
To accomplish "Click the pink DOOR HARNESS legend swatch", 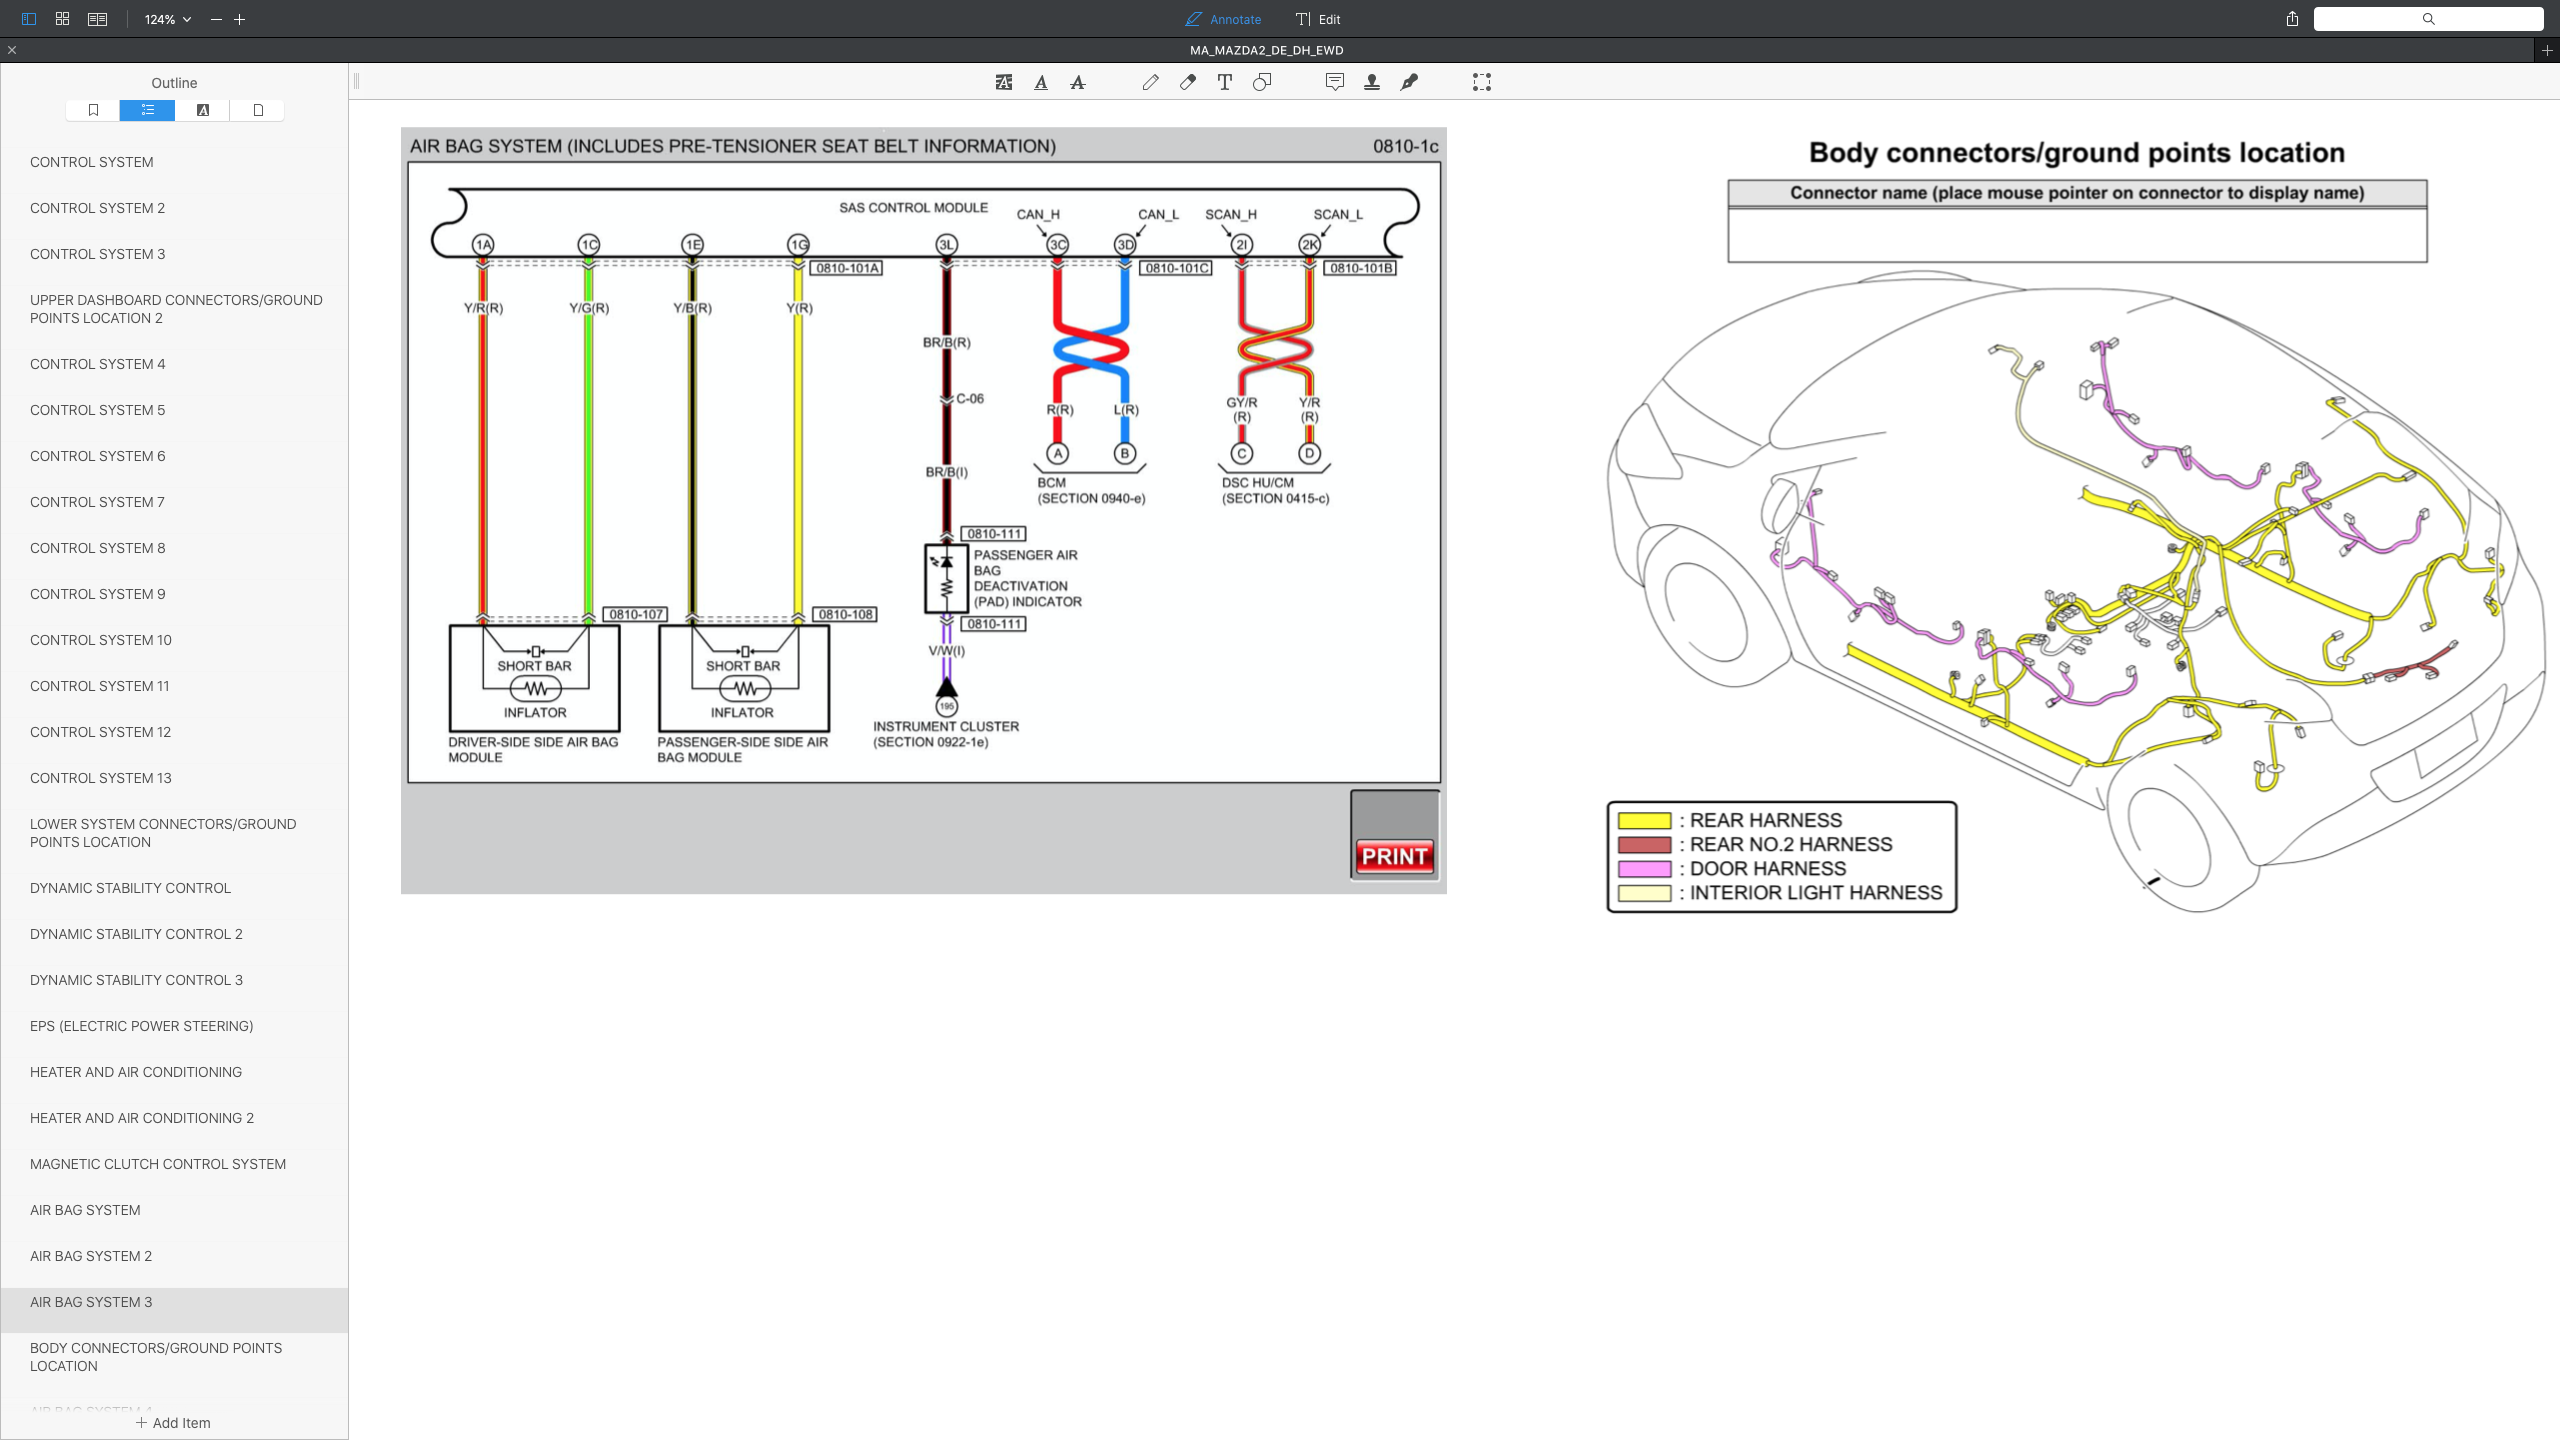I will click(x=1644, y=869).
